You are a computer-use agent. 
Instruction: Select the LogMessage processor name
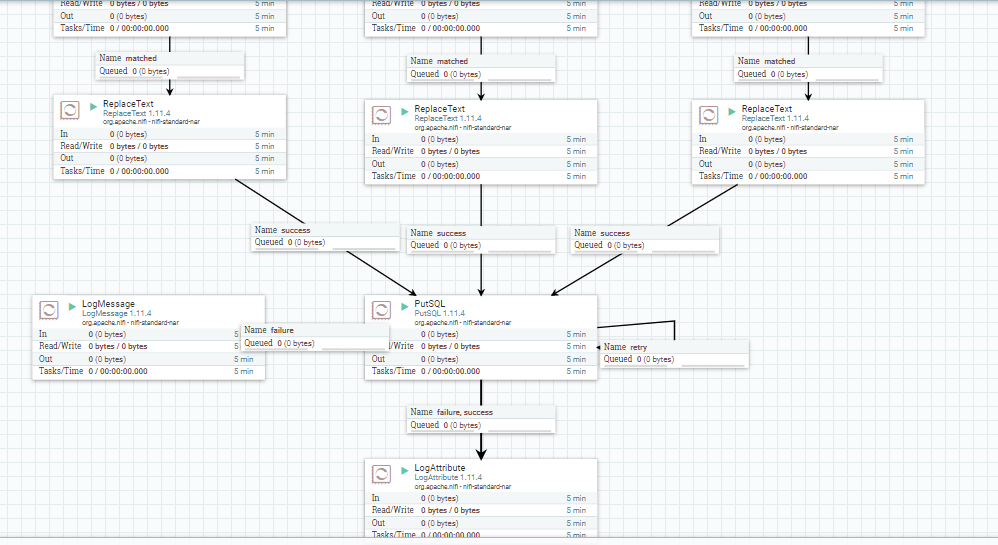click(108, 304)
